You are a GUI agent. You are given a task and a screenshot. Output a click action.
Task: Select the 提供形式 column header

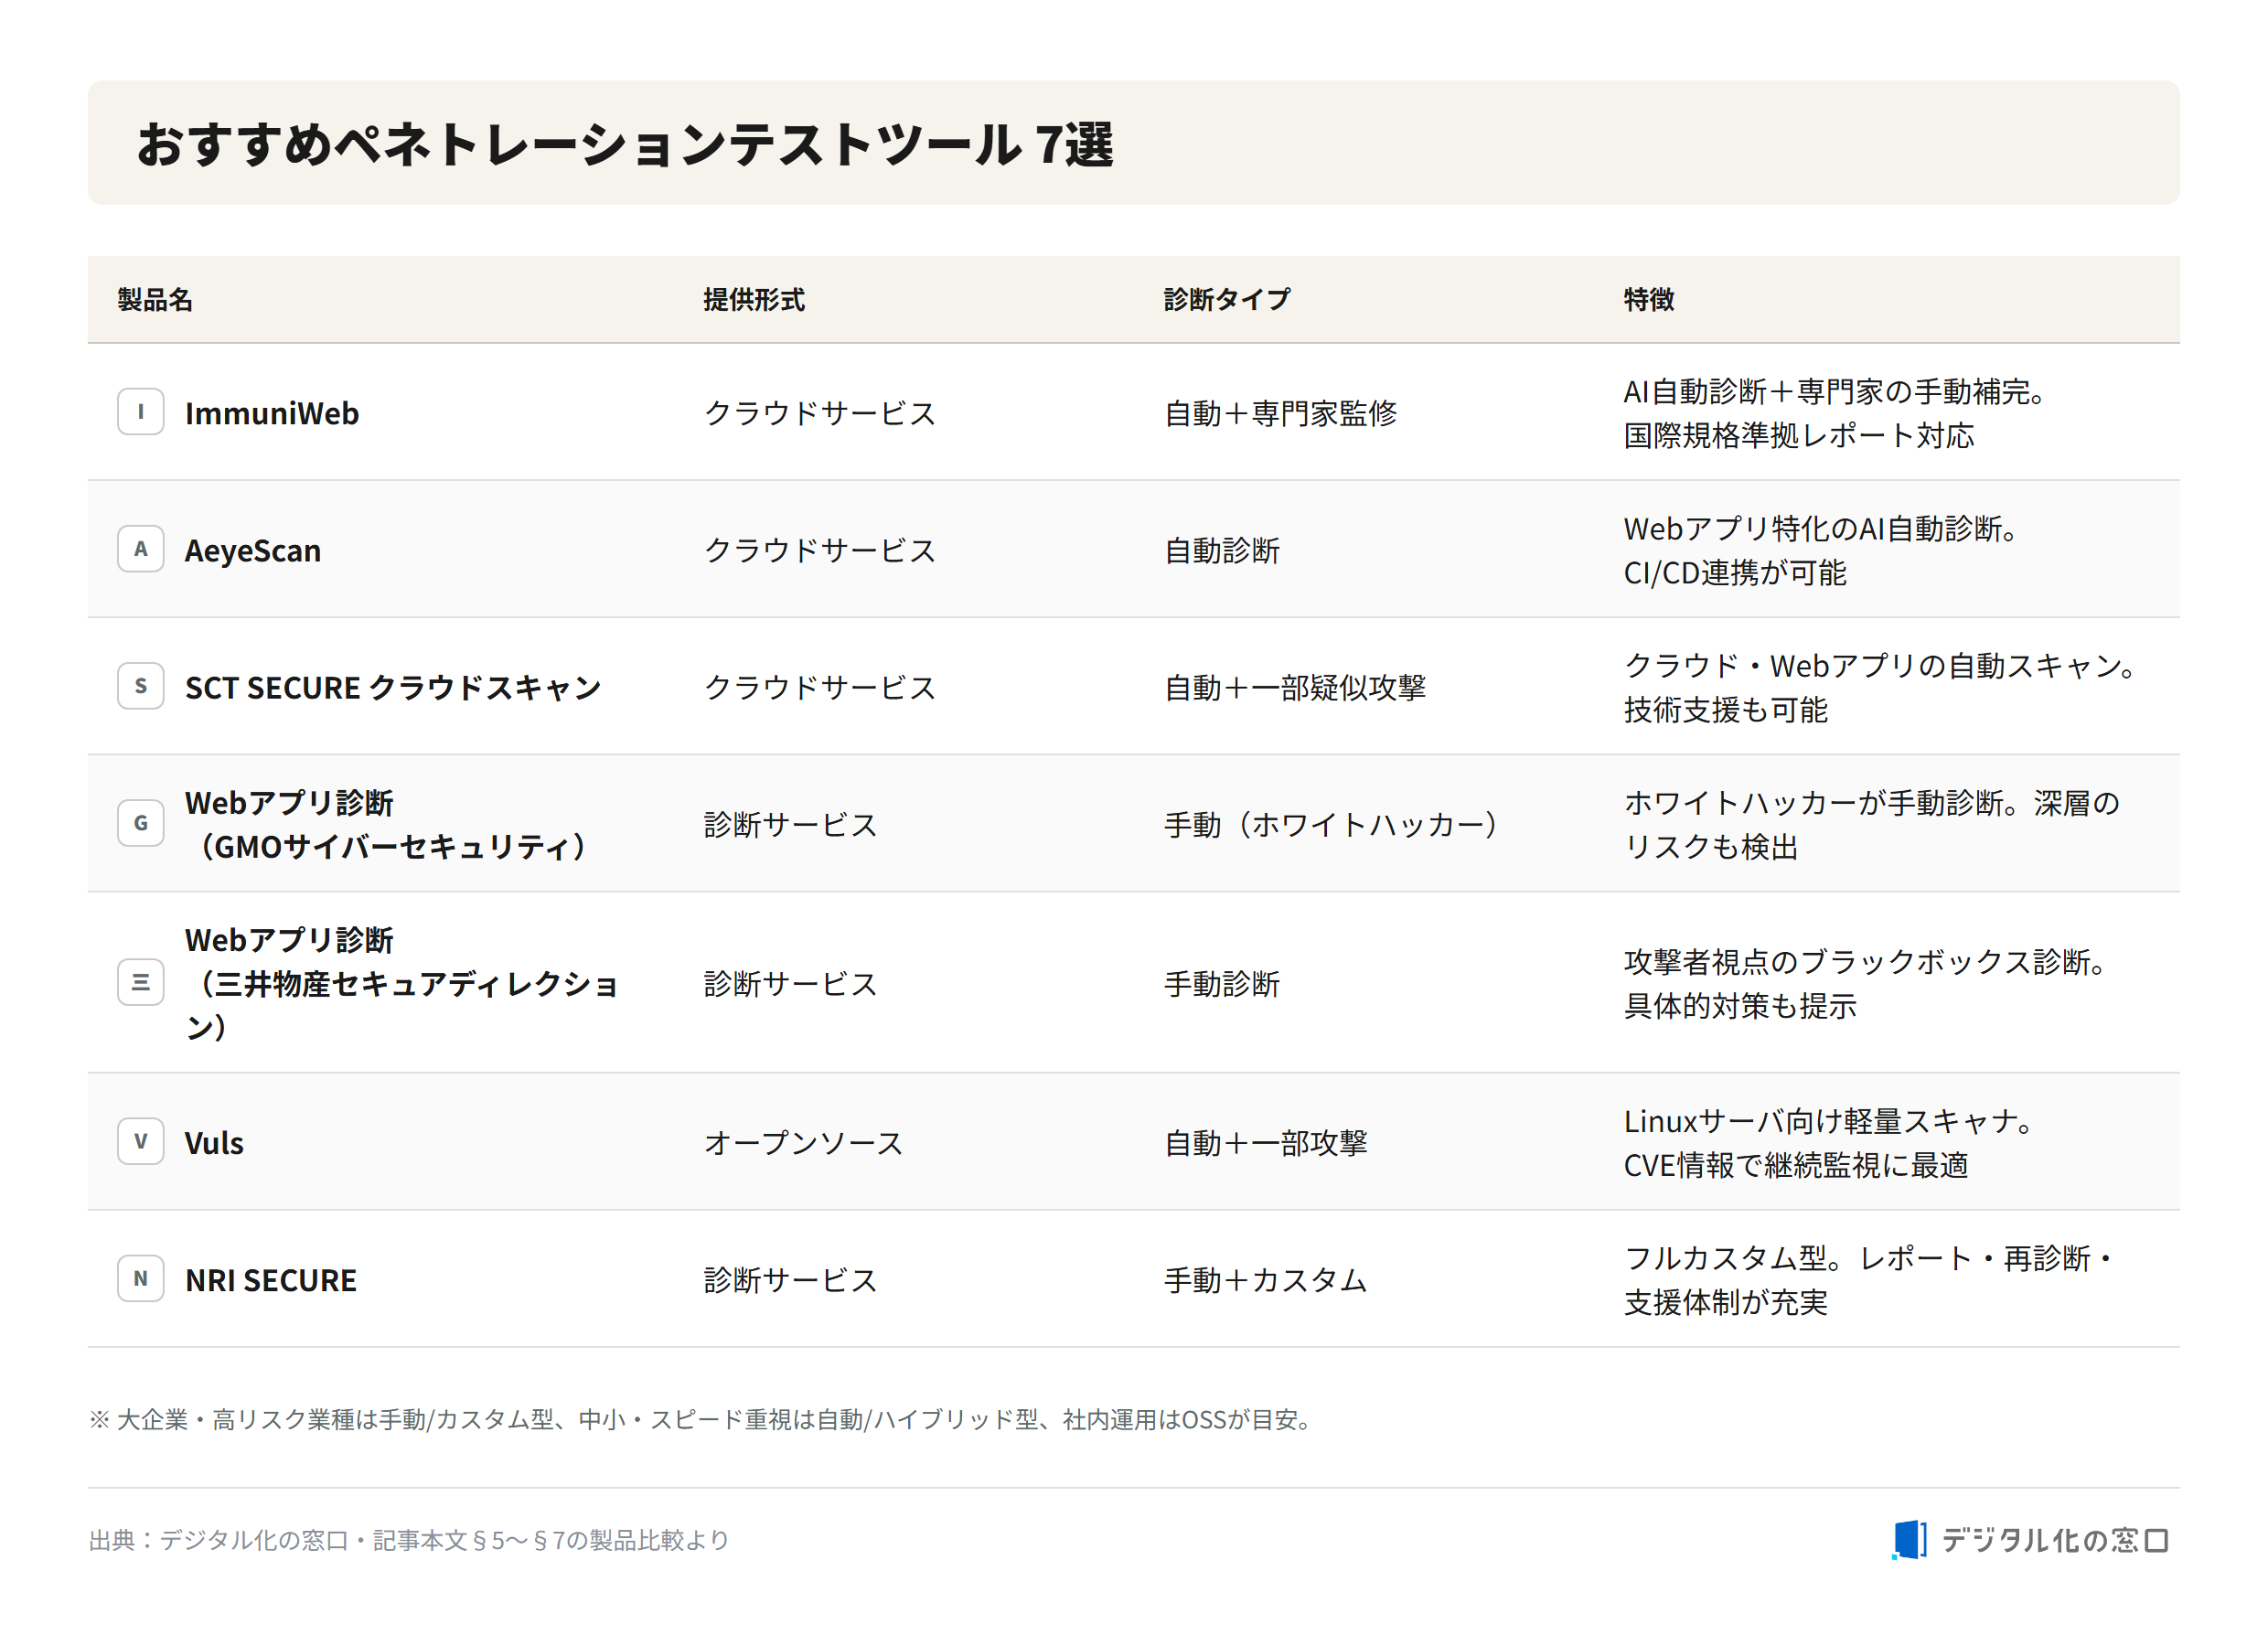pos(754,299)
